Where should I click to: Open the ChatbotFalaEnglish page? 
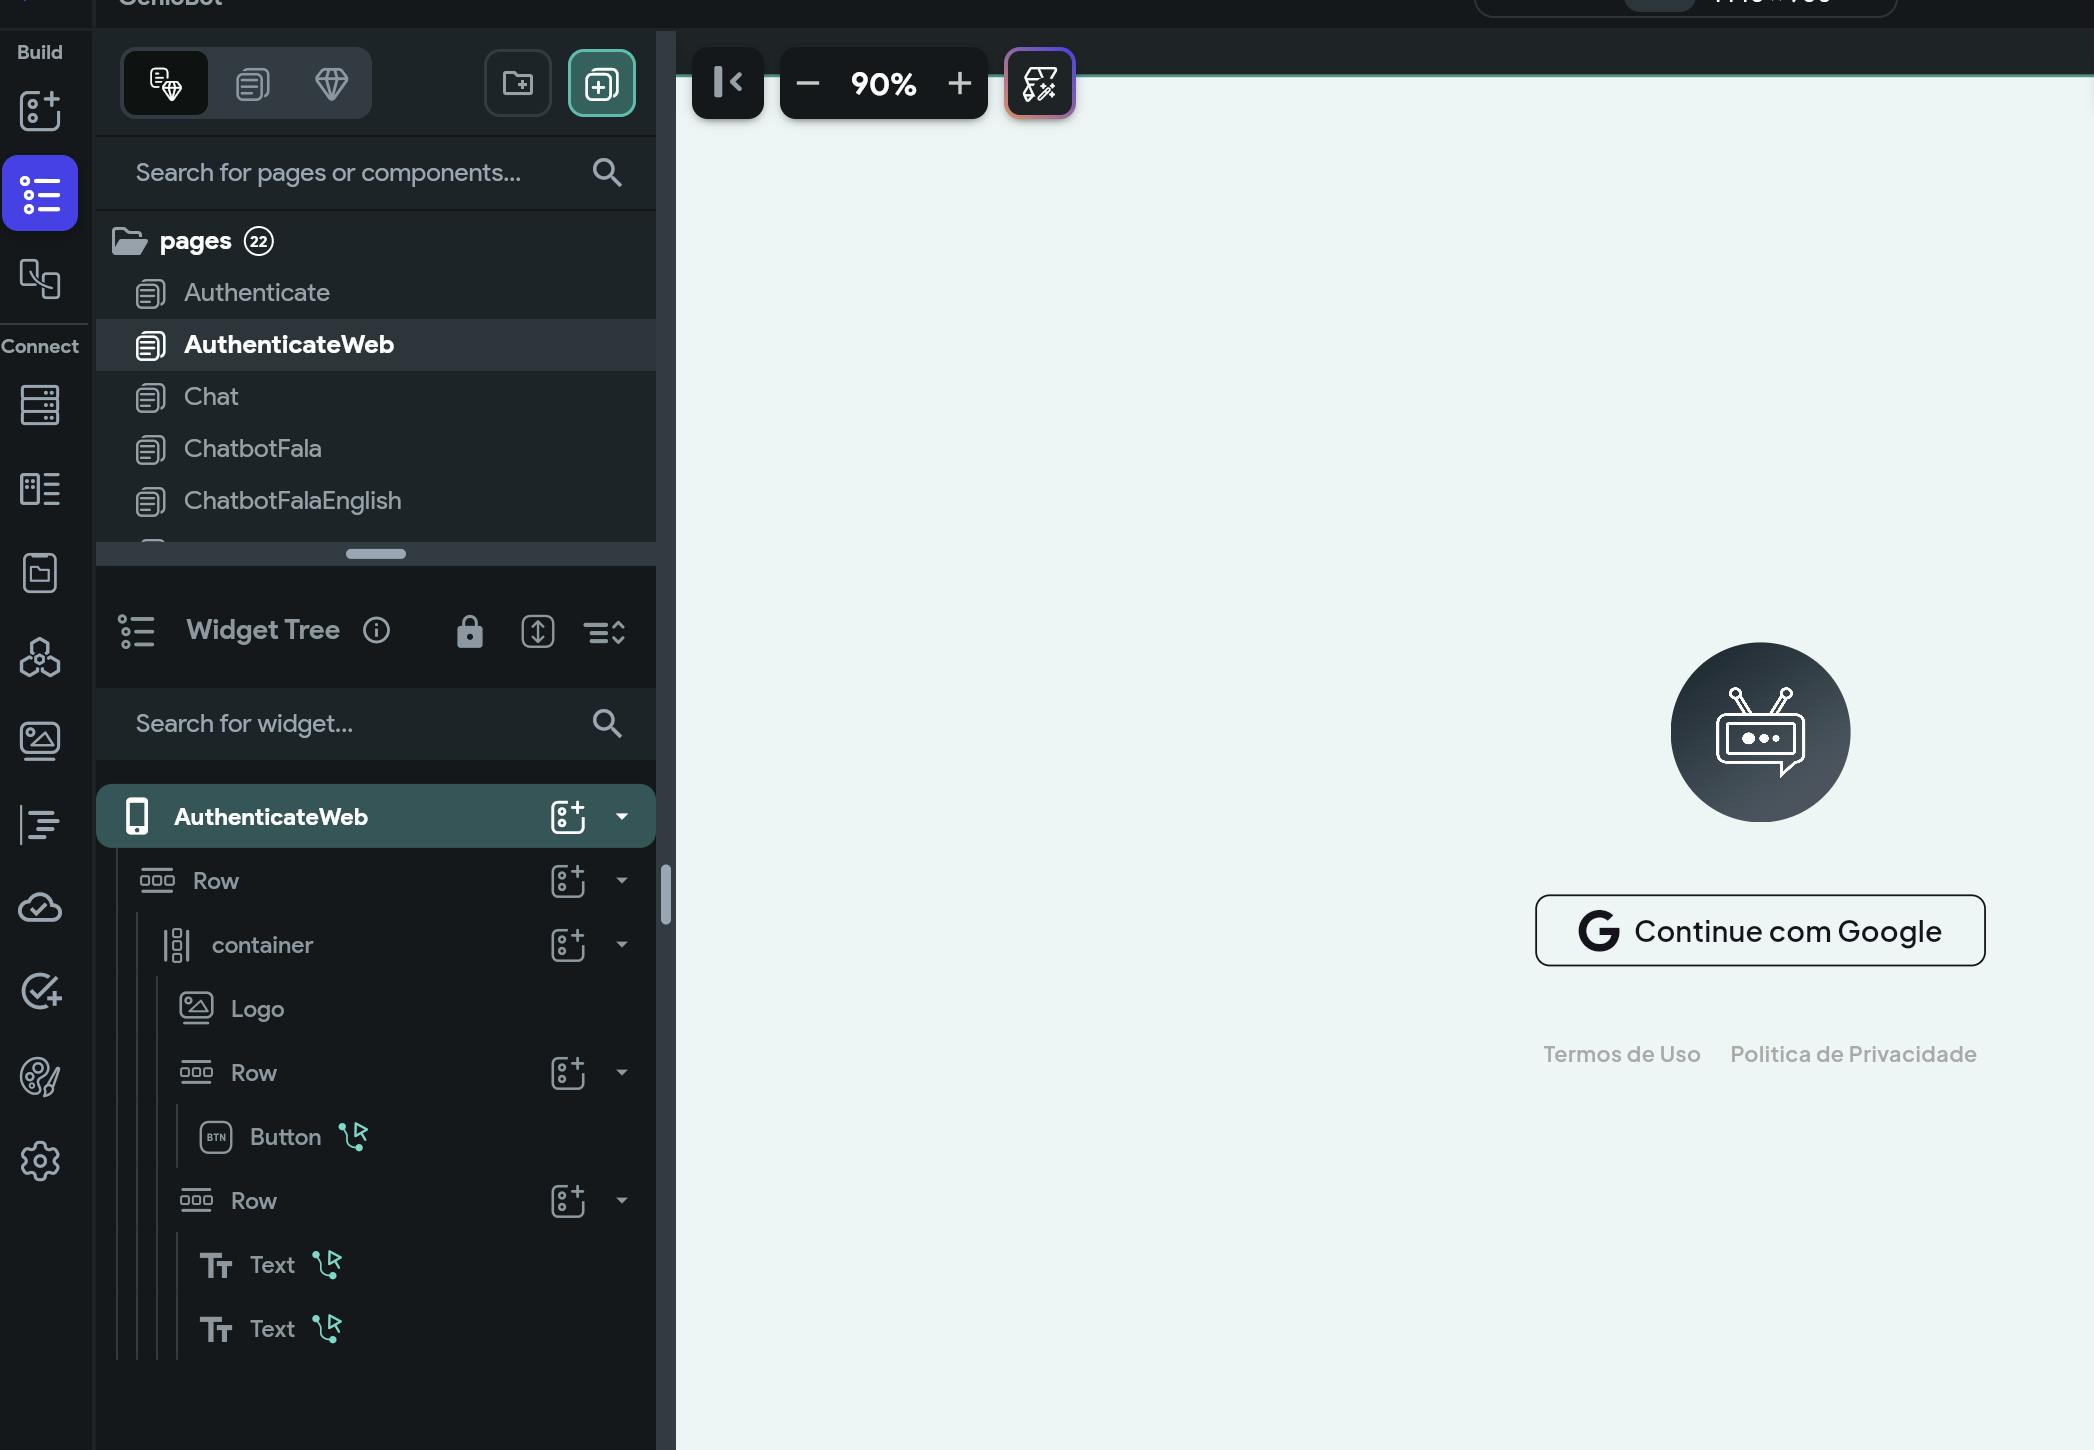(x=376, y=501)
